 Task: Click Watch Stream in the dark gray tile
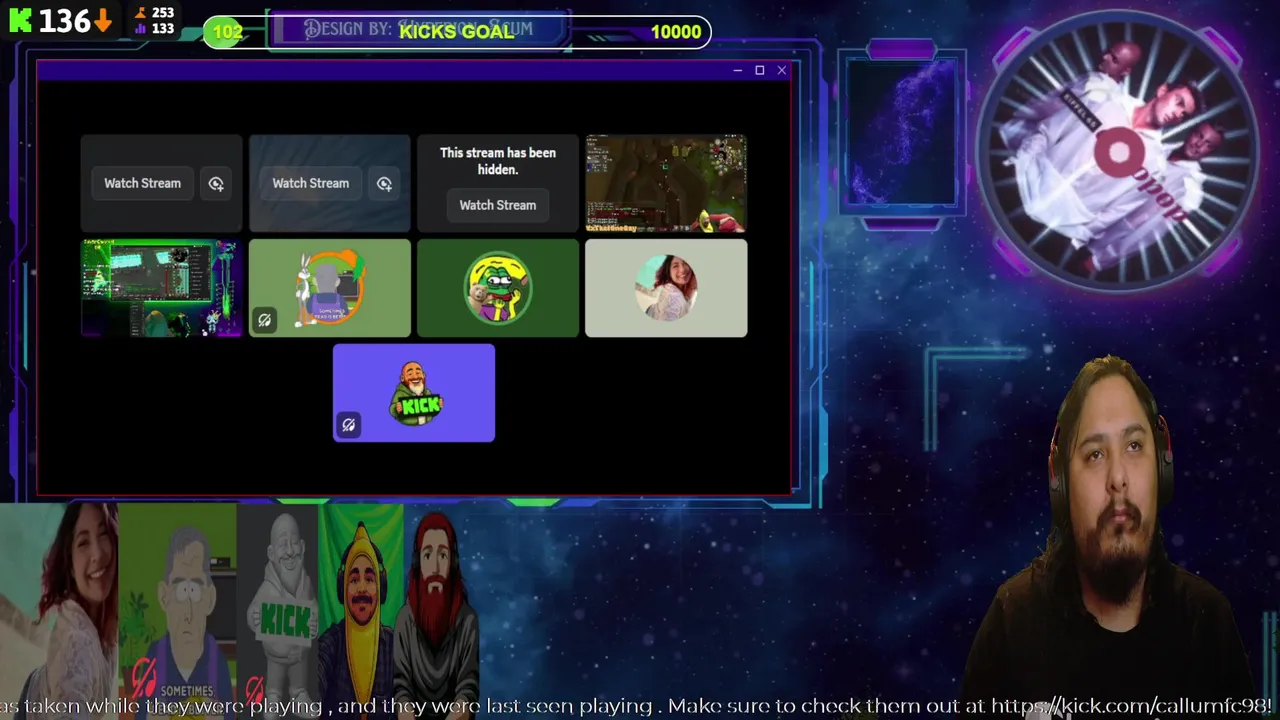pyautogui.click(x=143, y=183)
